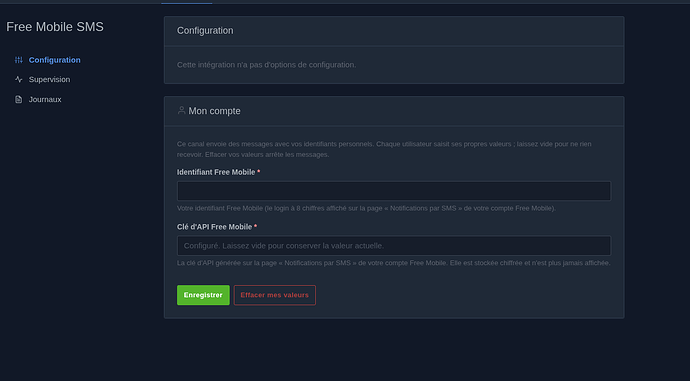Viewport: 690px width, 381px height.
Task: Click help text starting 'Votre identifiant Free Mobile'
Action: click(366, 208)
